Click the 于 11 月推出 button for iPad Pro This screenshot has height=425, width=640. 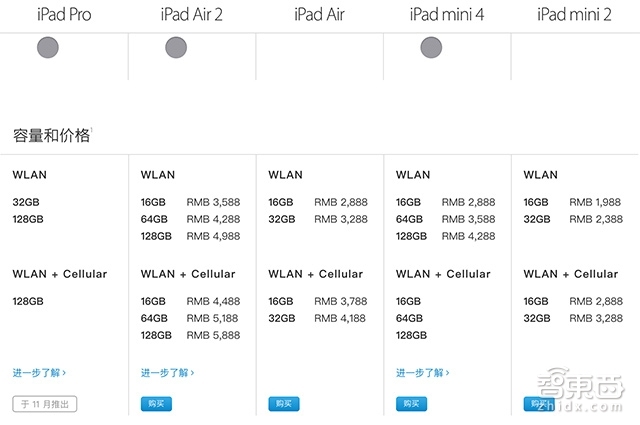point(44,404)
